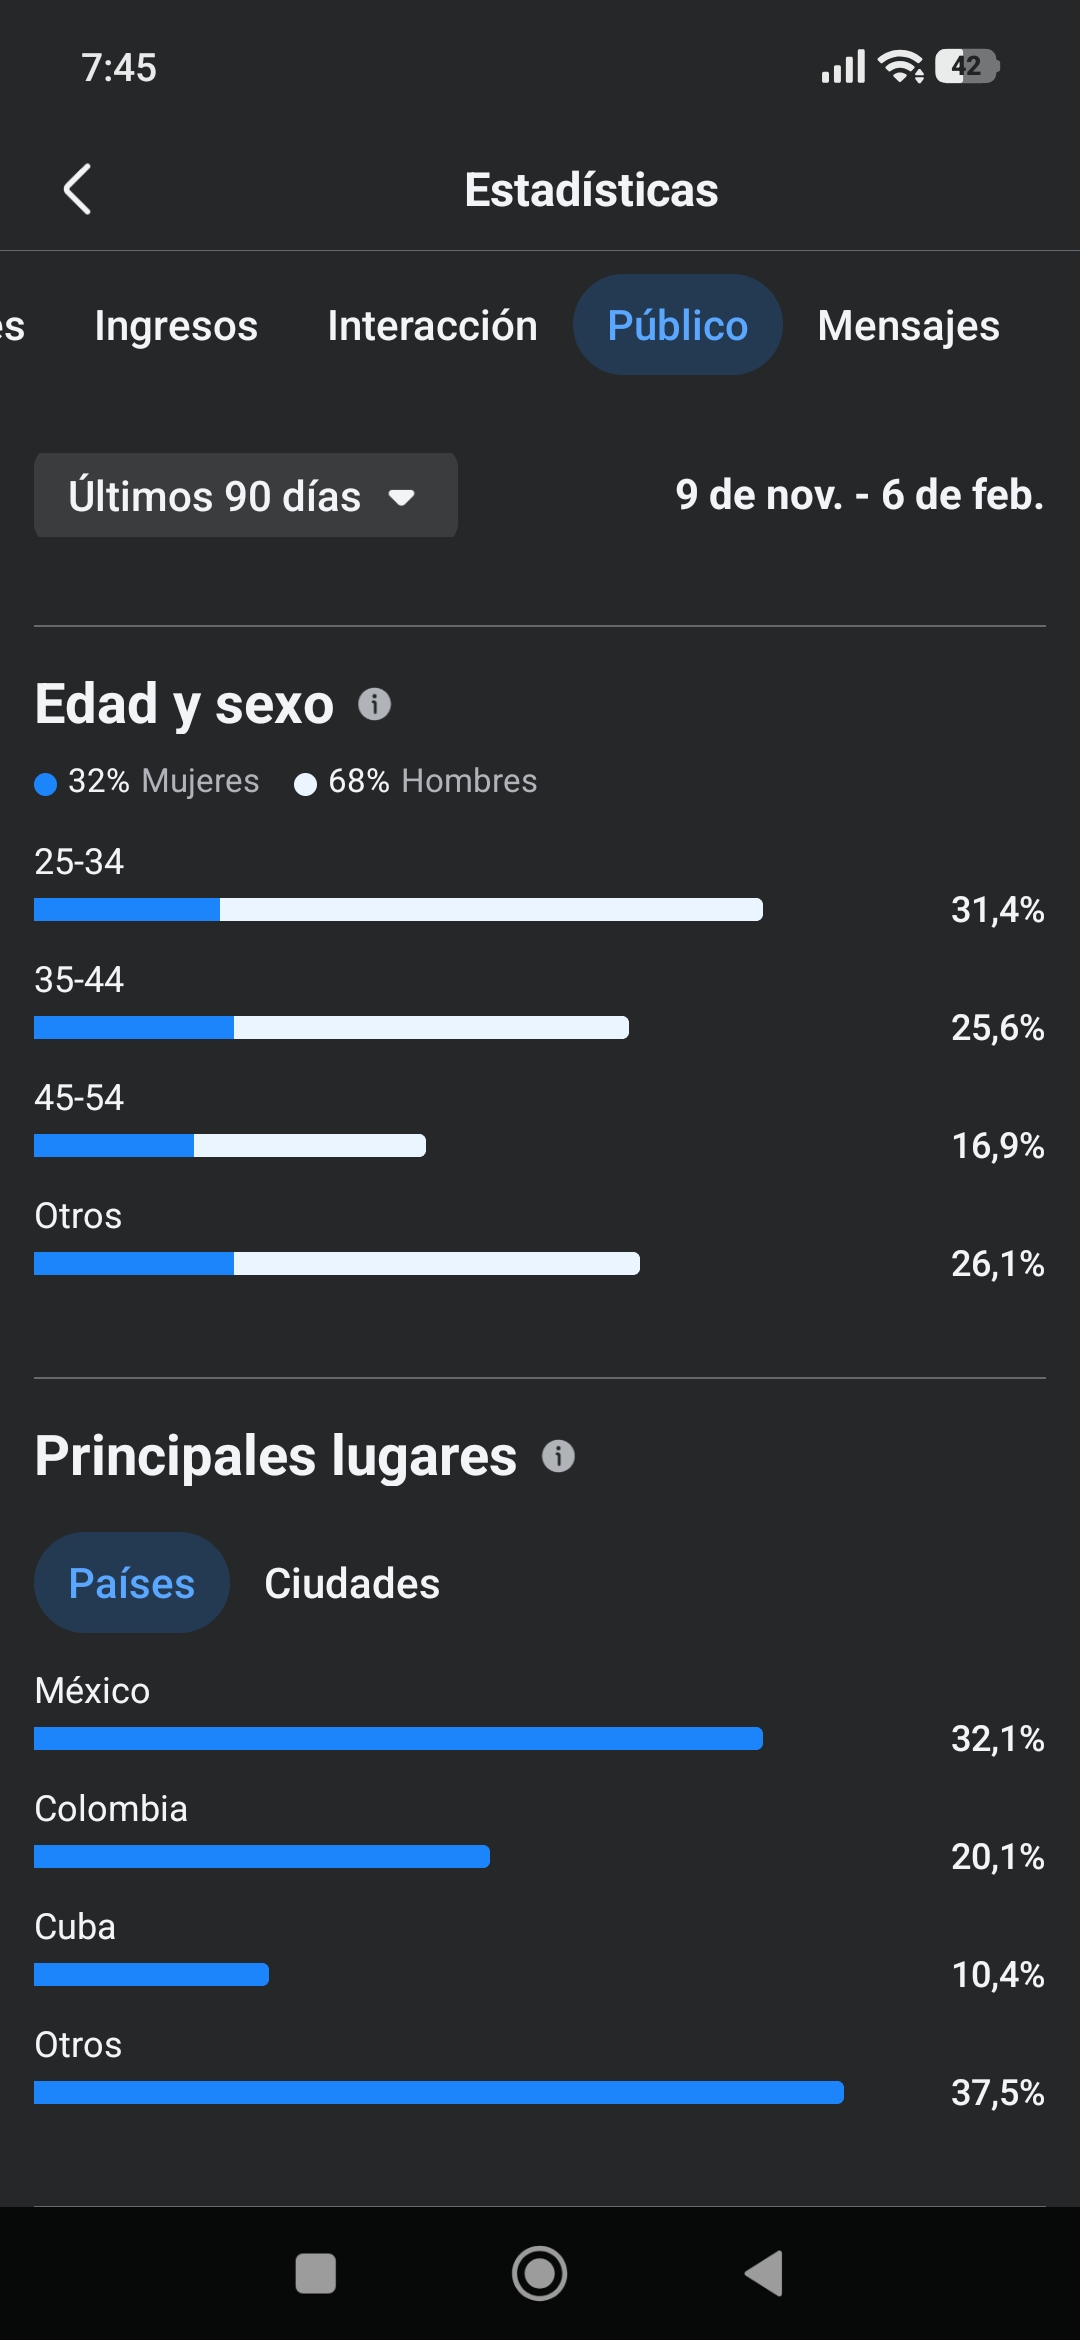The height and width of the screenshot is (2340, 1080).
Task: Select the Países toggle
Action: tap(132, 1583)
